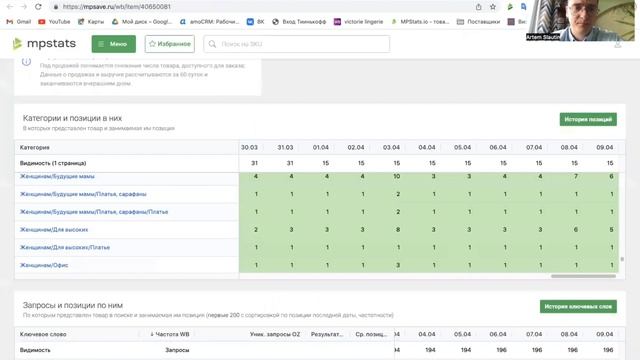Click the Ср. позиц... column header

[x=371, y=334]
